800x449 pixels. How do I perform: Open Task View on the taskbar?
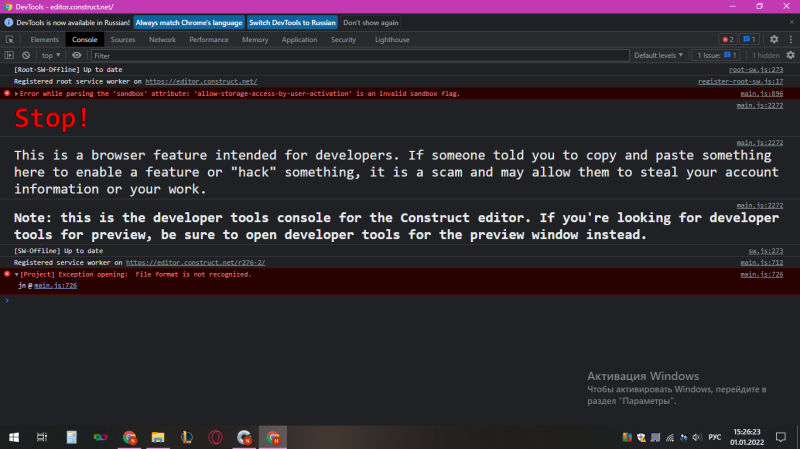point(42,437)
